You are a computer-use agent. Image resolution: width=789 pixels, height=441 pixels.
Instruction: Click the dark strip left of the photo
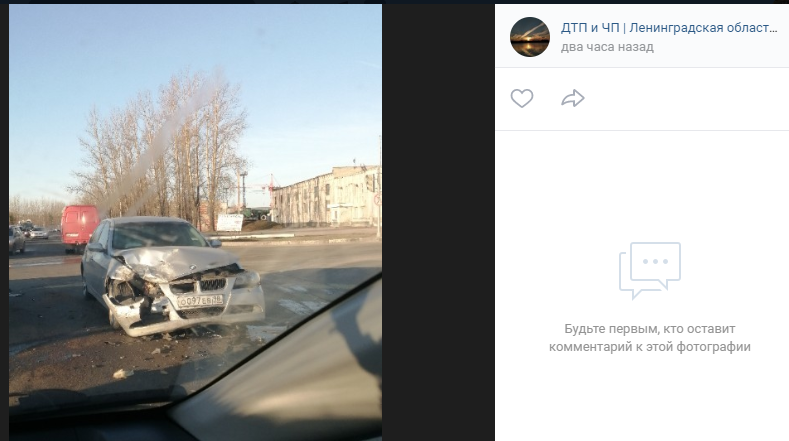[x=5, y=222]
